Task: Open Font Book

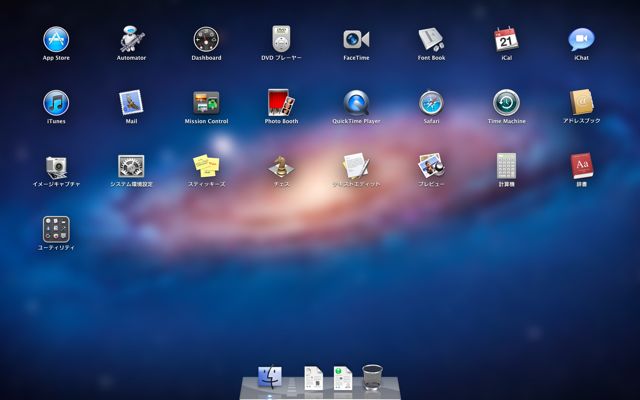Action: point(431,40)
